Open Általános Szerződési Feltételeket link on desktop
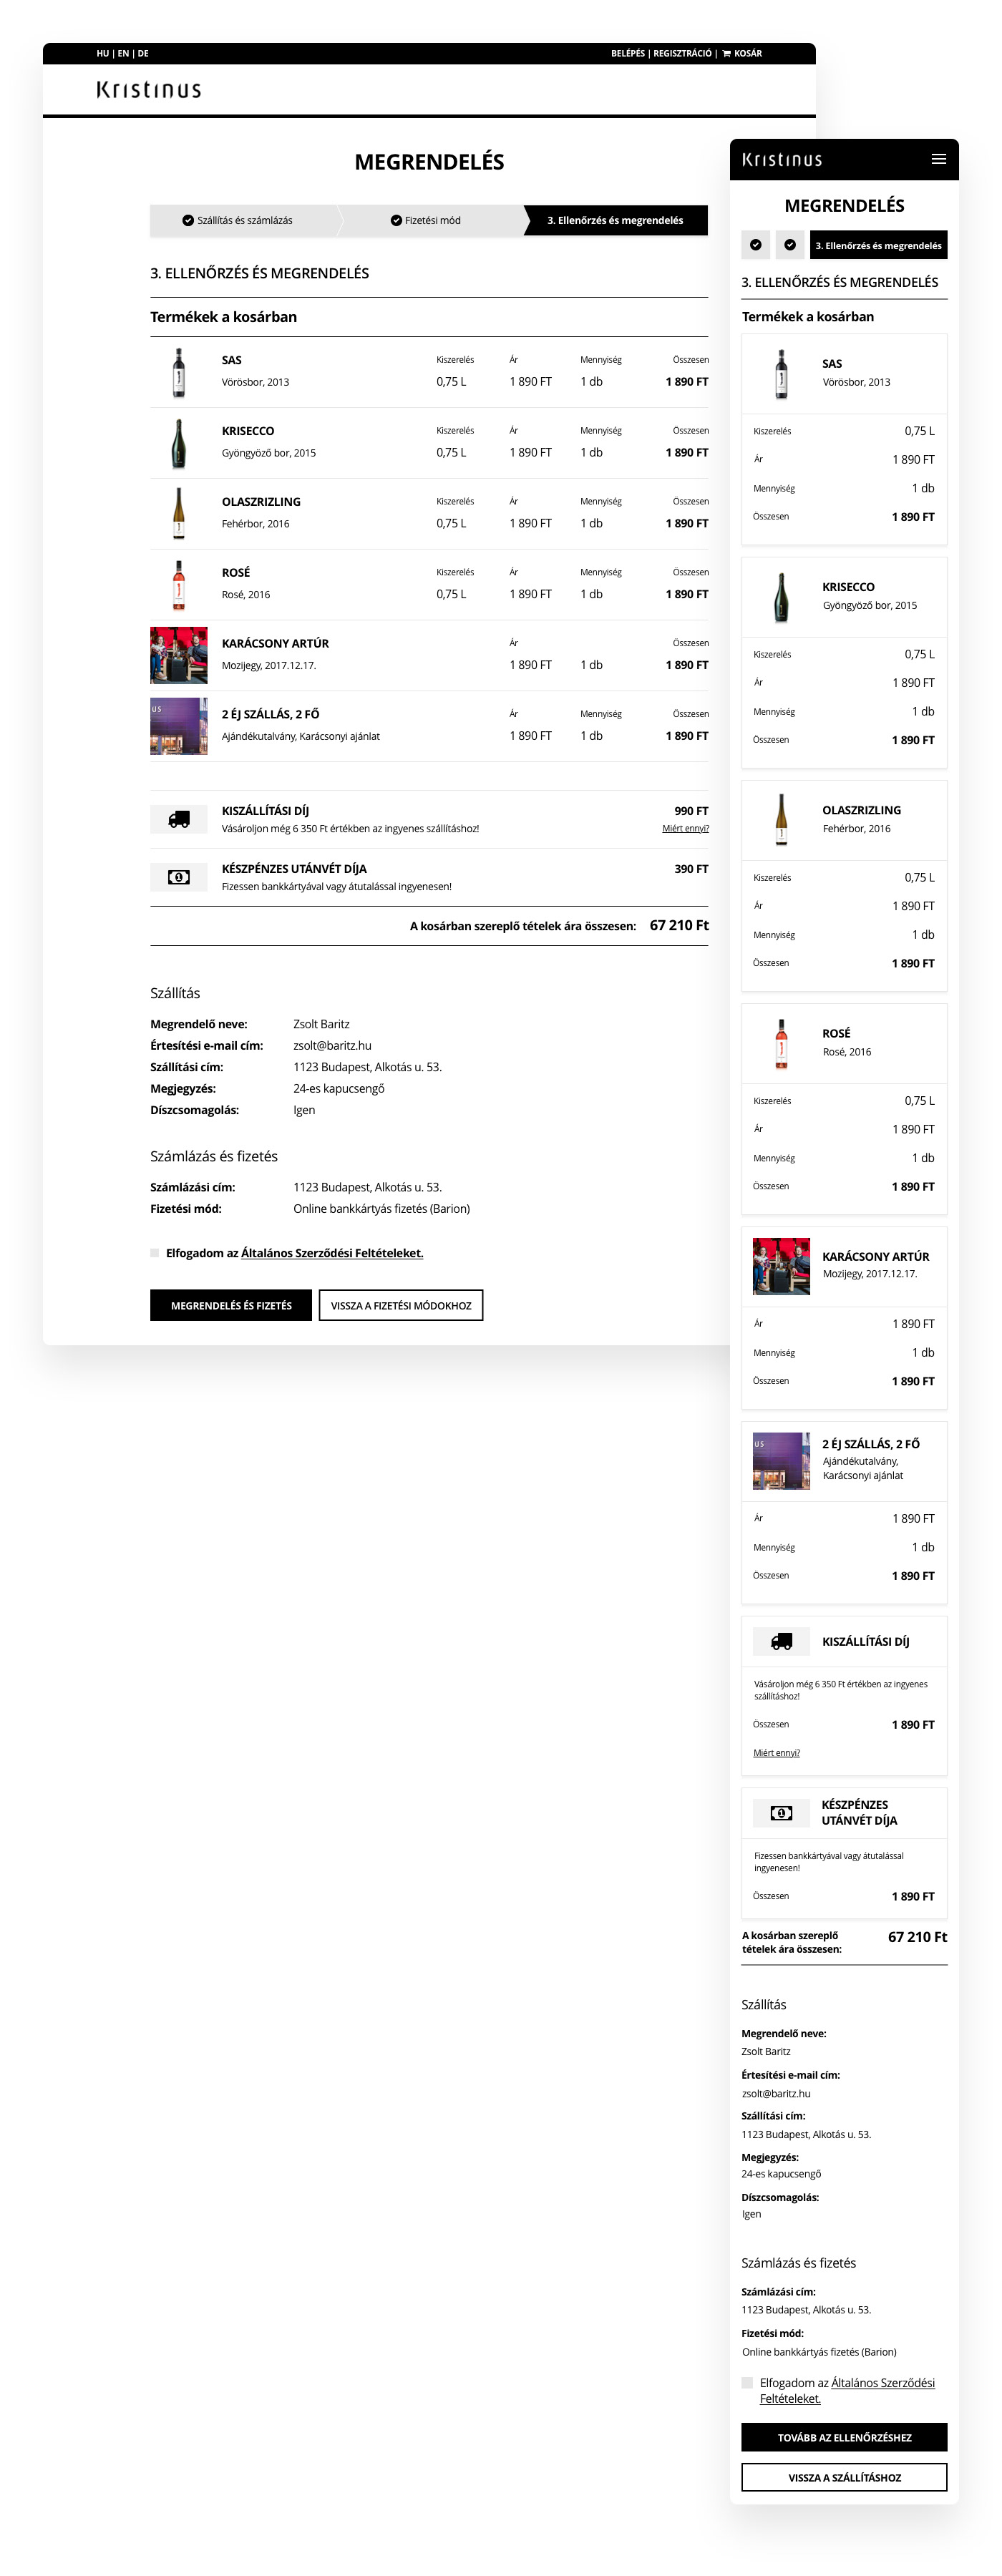1002x2576 pixels. point(332,1253)
